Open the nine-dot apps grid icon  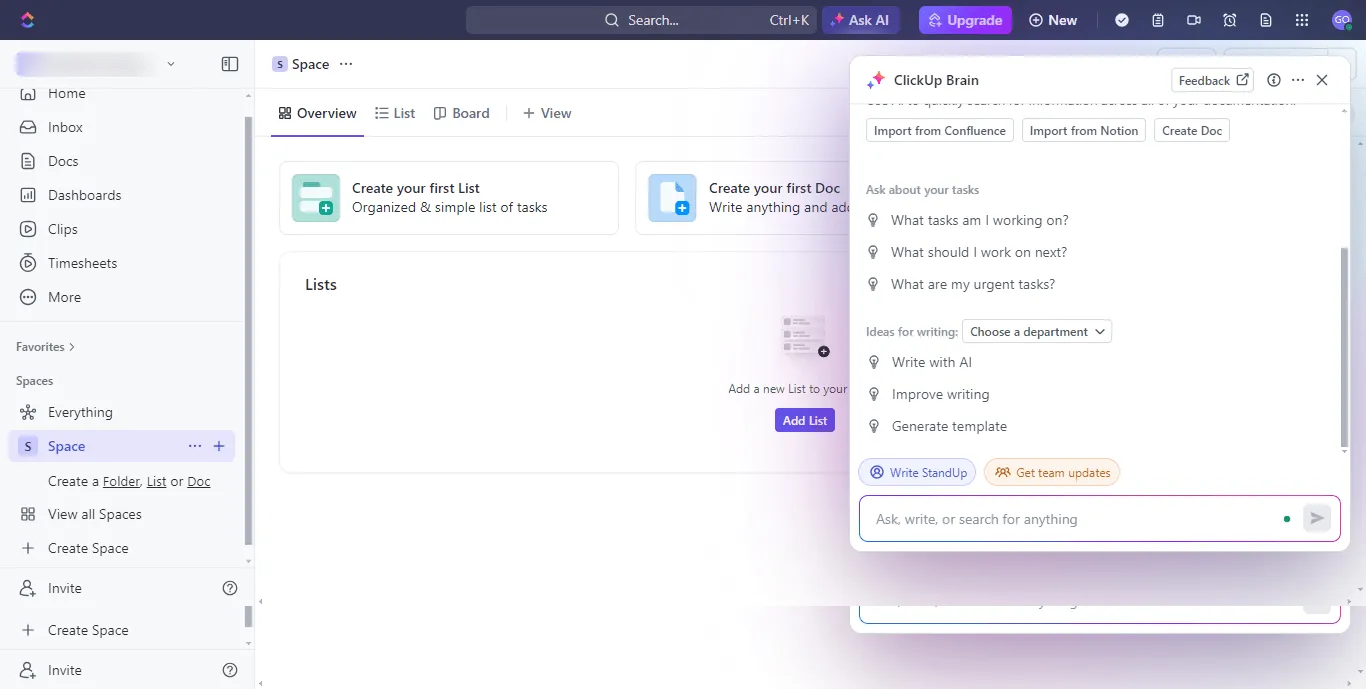(1302, 20)
